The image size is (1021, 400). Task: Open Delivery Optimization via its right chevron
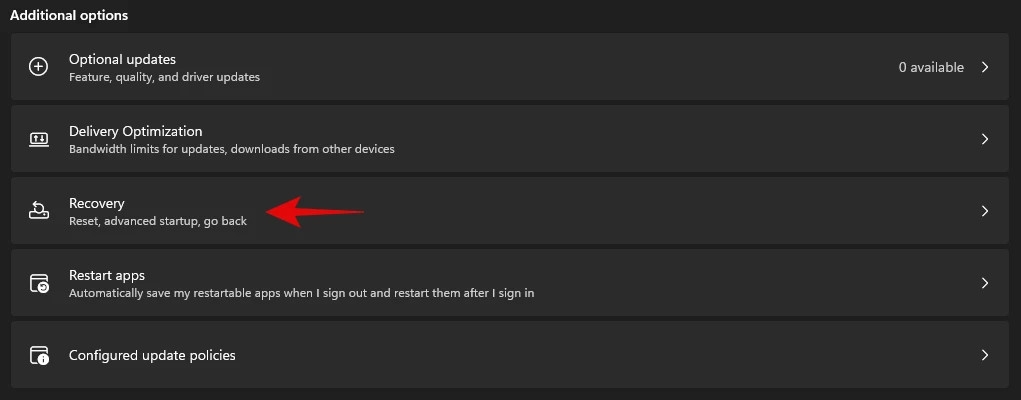985,139
